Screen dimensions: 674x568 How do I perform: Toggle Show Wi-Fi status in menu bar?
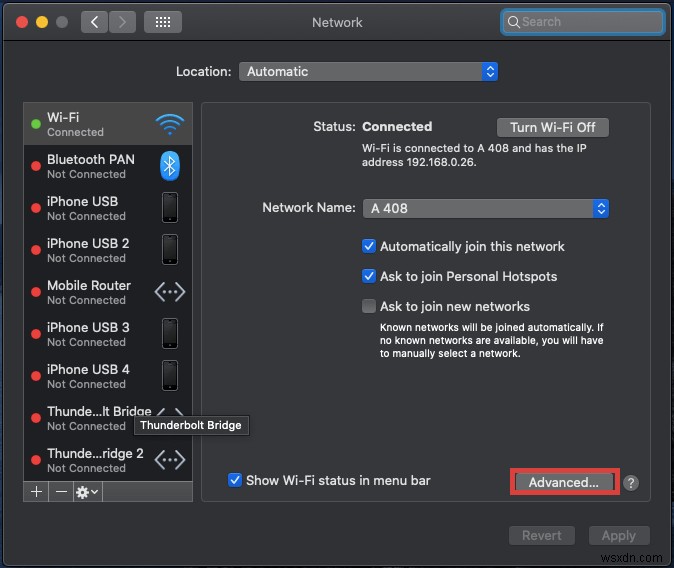click(235, 480)
